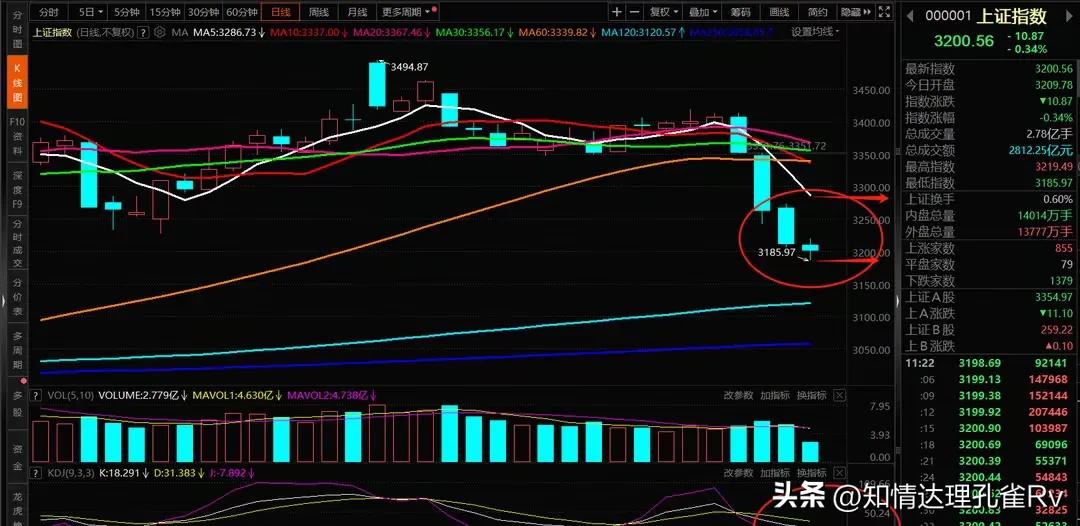Screen dimensions: 1080x526
Task: Collapse the left sidebar with the arrow handle
Action: coord(3,299)
